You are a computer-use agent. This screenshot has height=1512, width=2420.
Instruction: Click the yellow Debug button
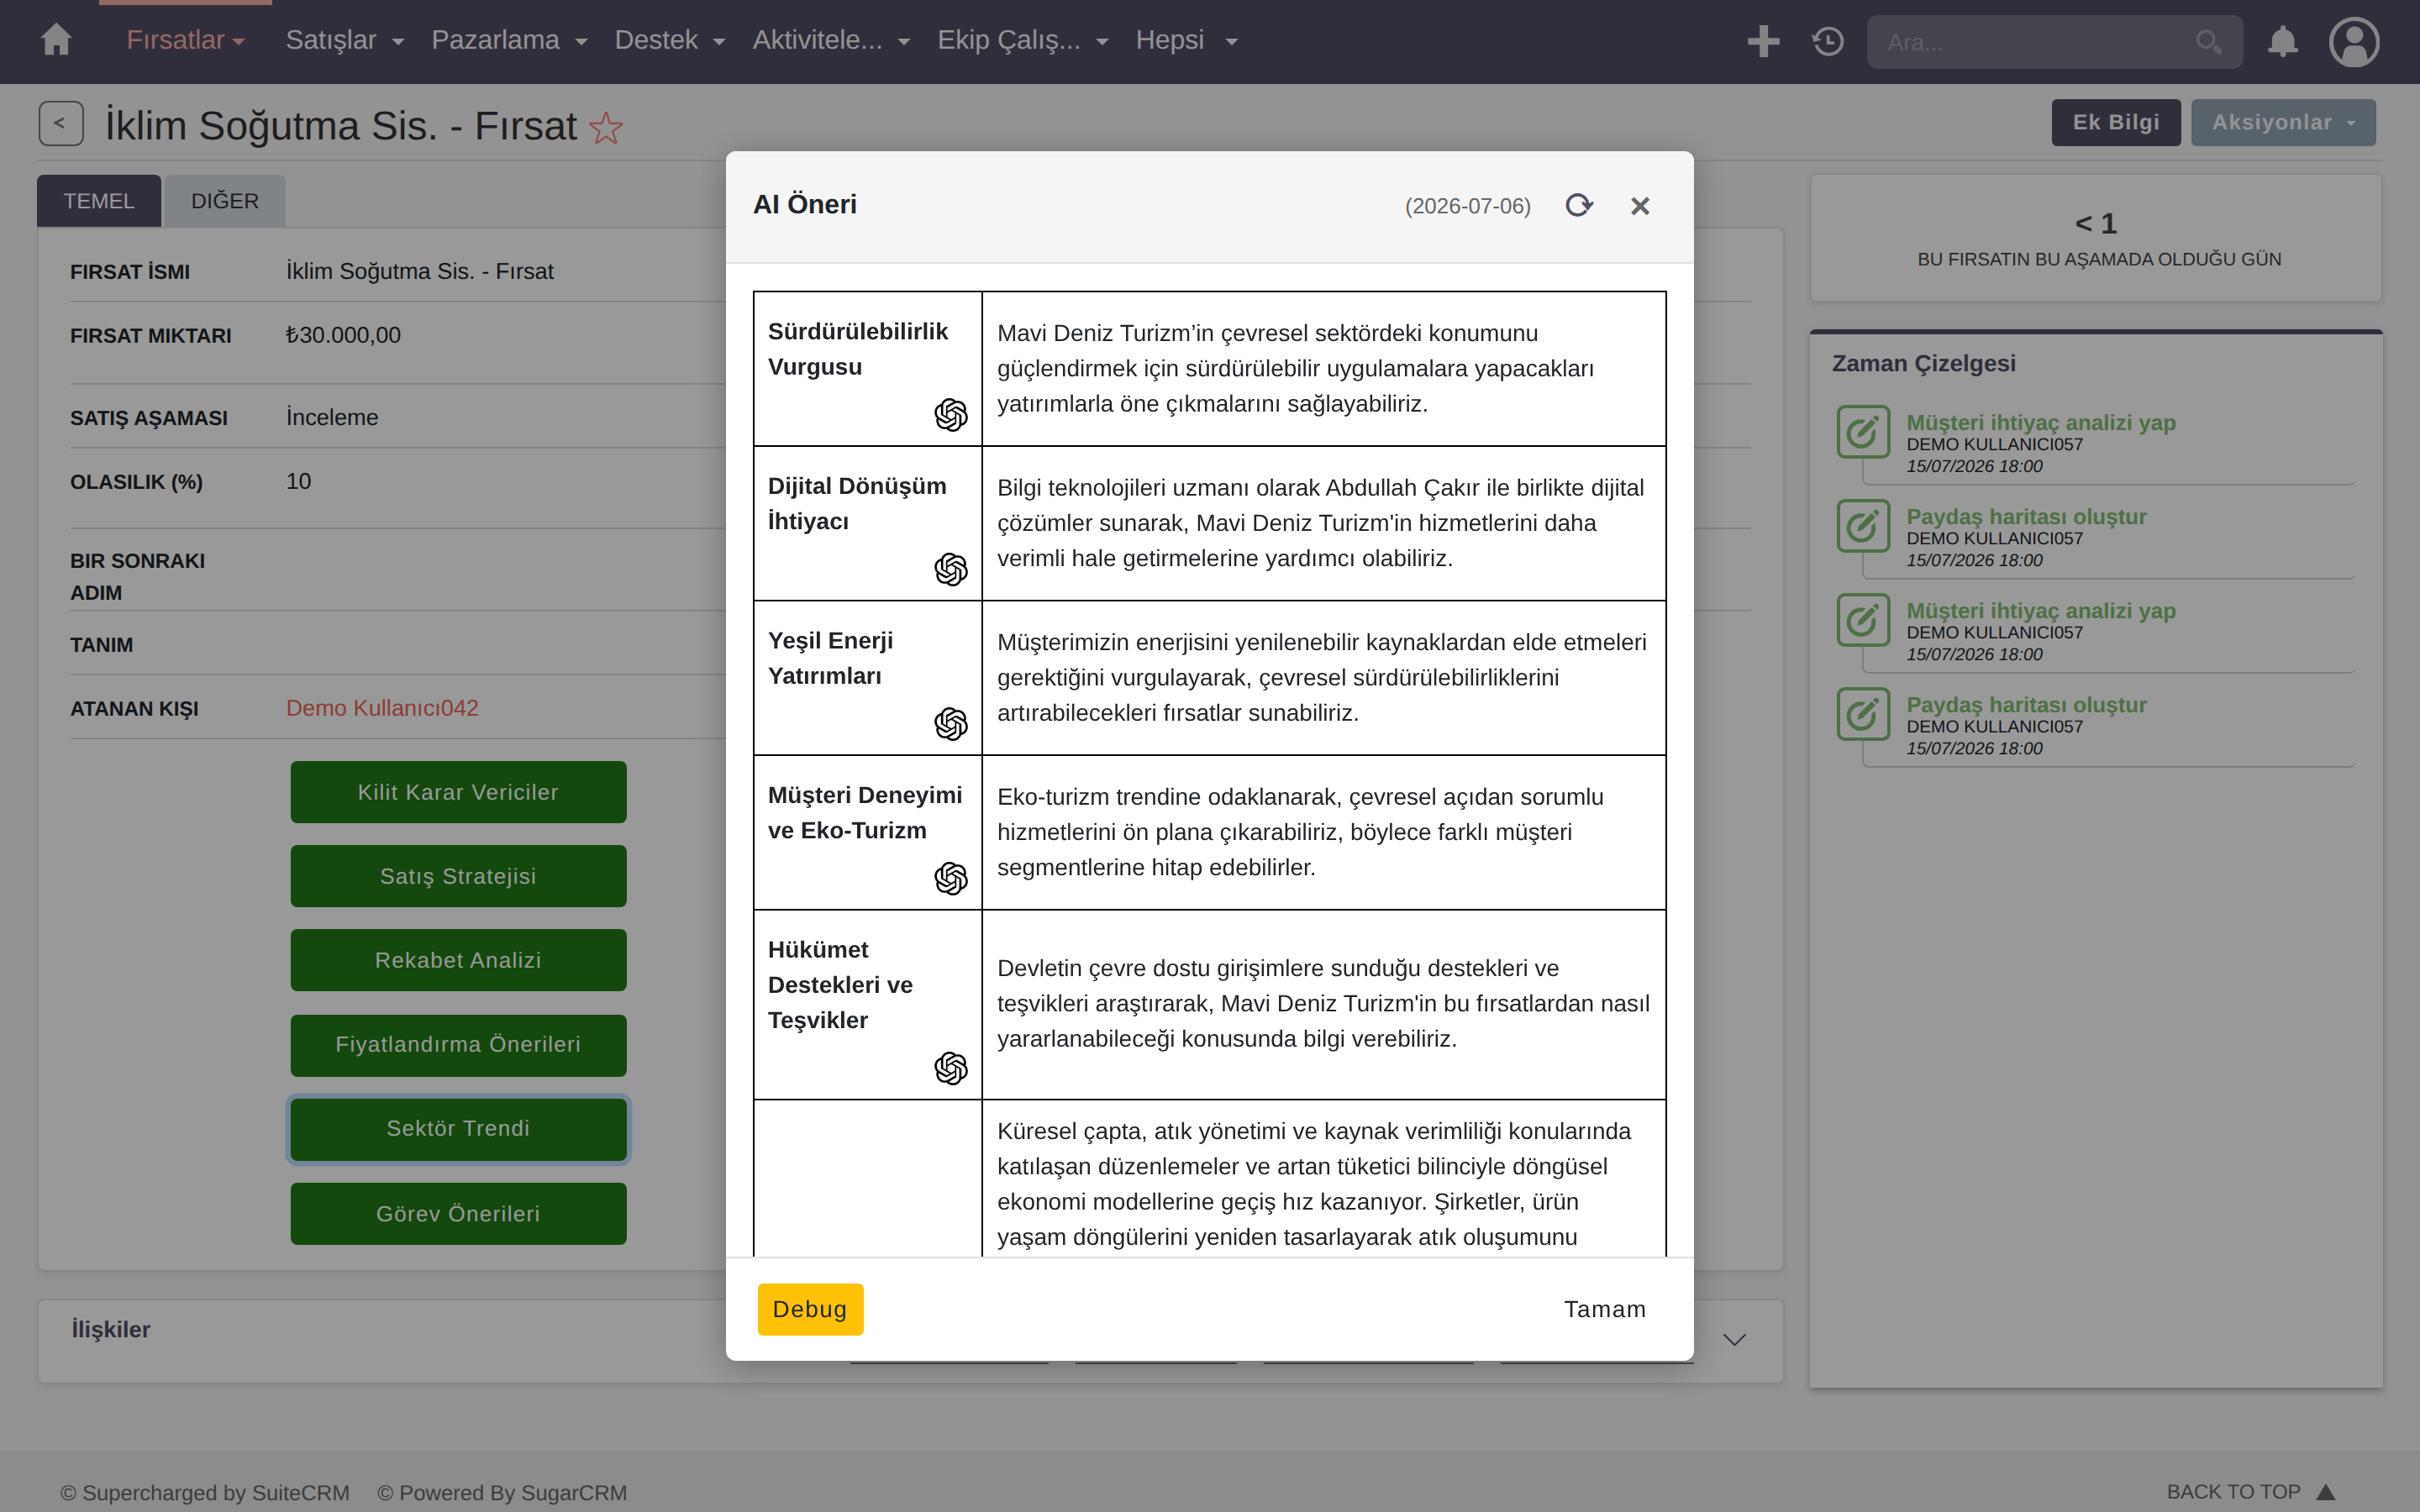click(x=810, y=1309)
